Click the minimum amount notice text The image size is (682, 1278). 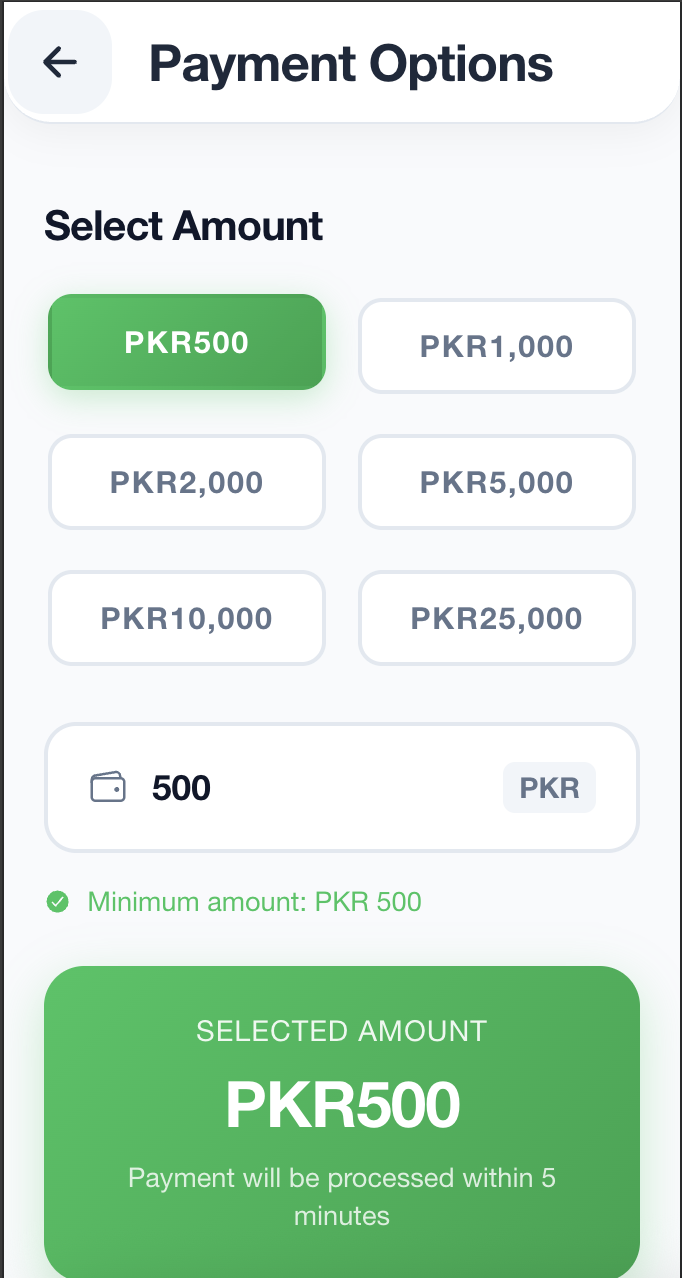coord(254,901)
